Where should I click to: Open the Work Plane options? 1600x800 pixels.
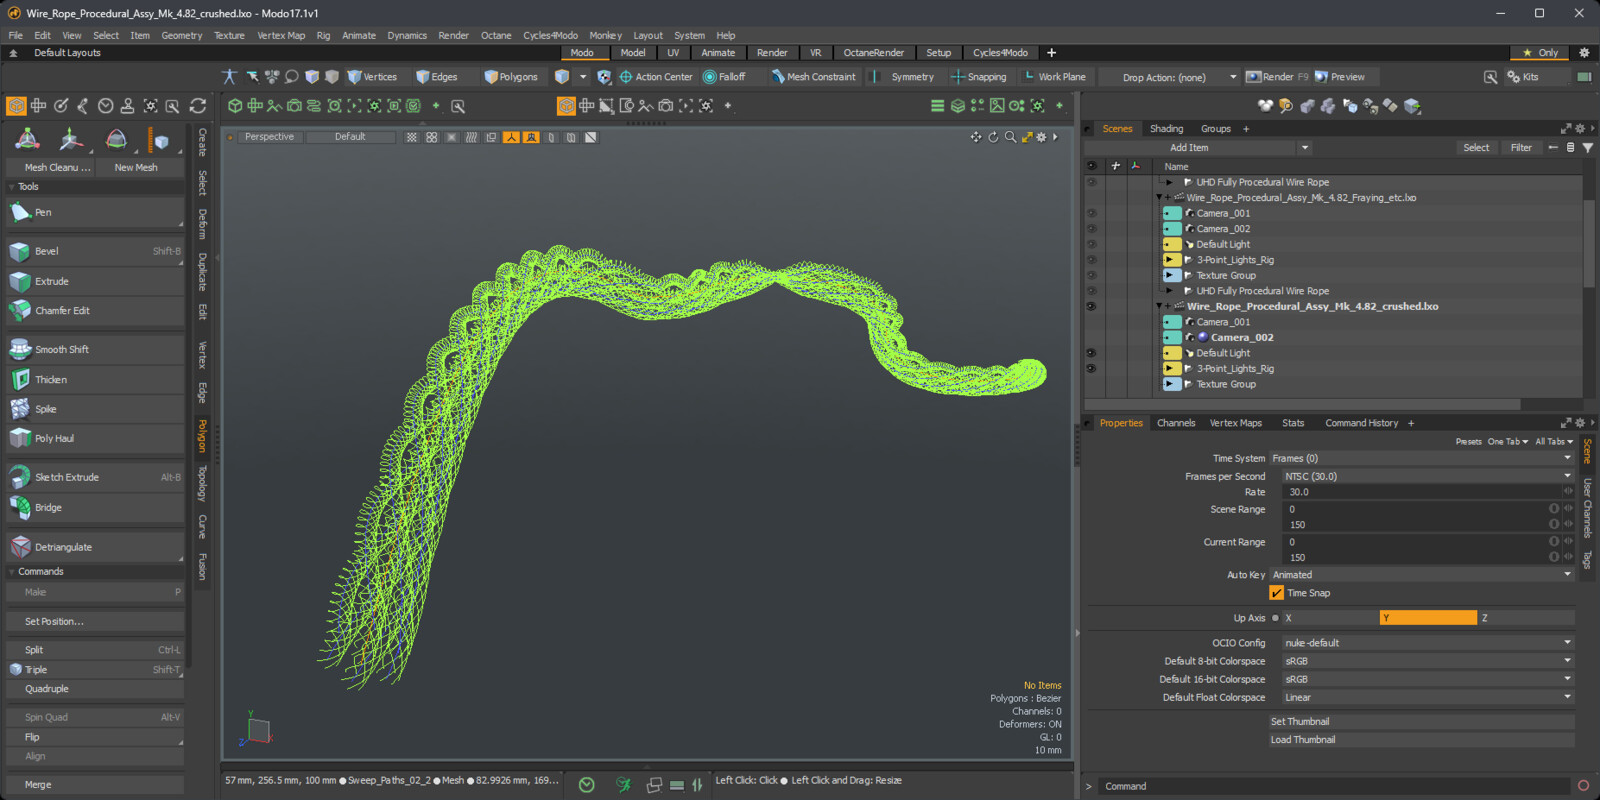[1055, 77]
